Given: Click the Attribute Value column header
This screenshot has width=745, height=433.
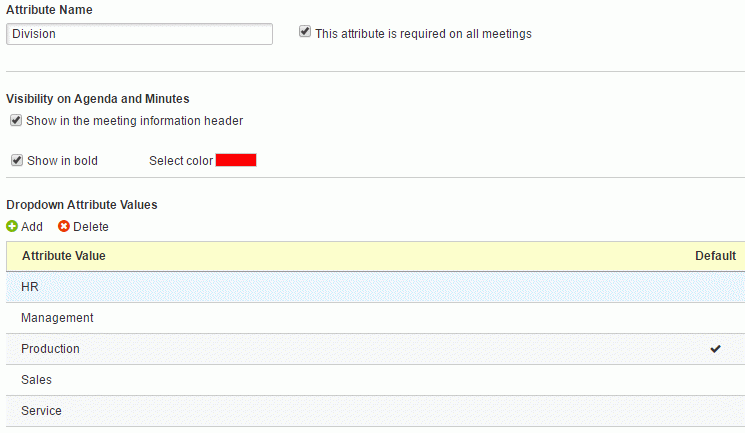Looking at the screenshot, I should point(64,256).
